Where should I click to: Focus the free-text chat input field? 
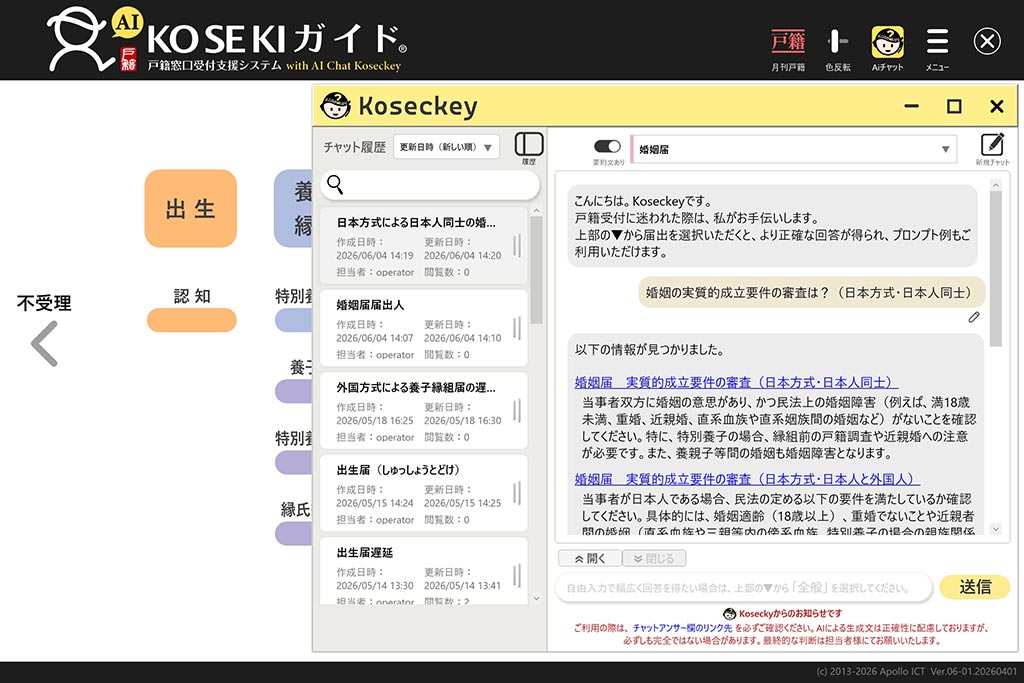click(744, 588)
